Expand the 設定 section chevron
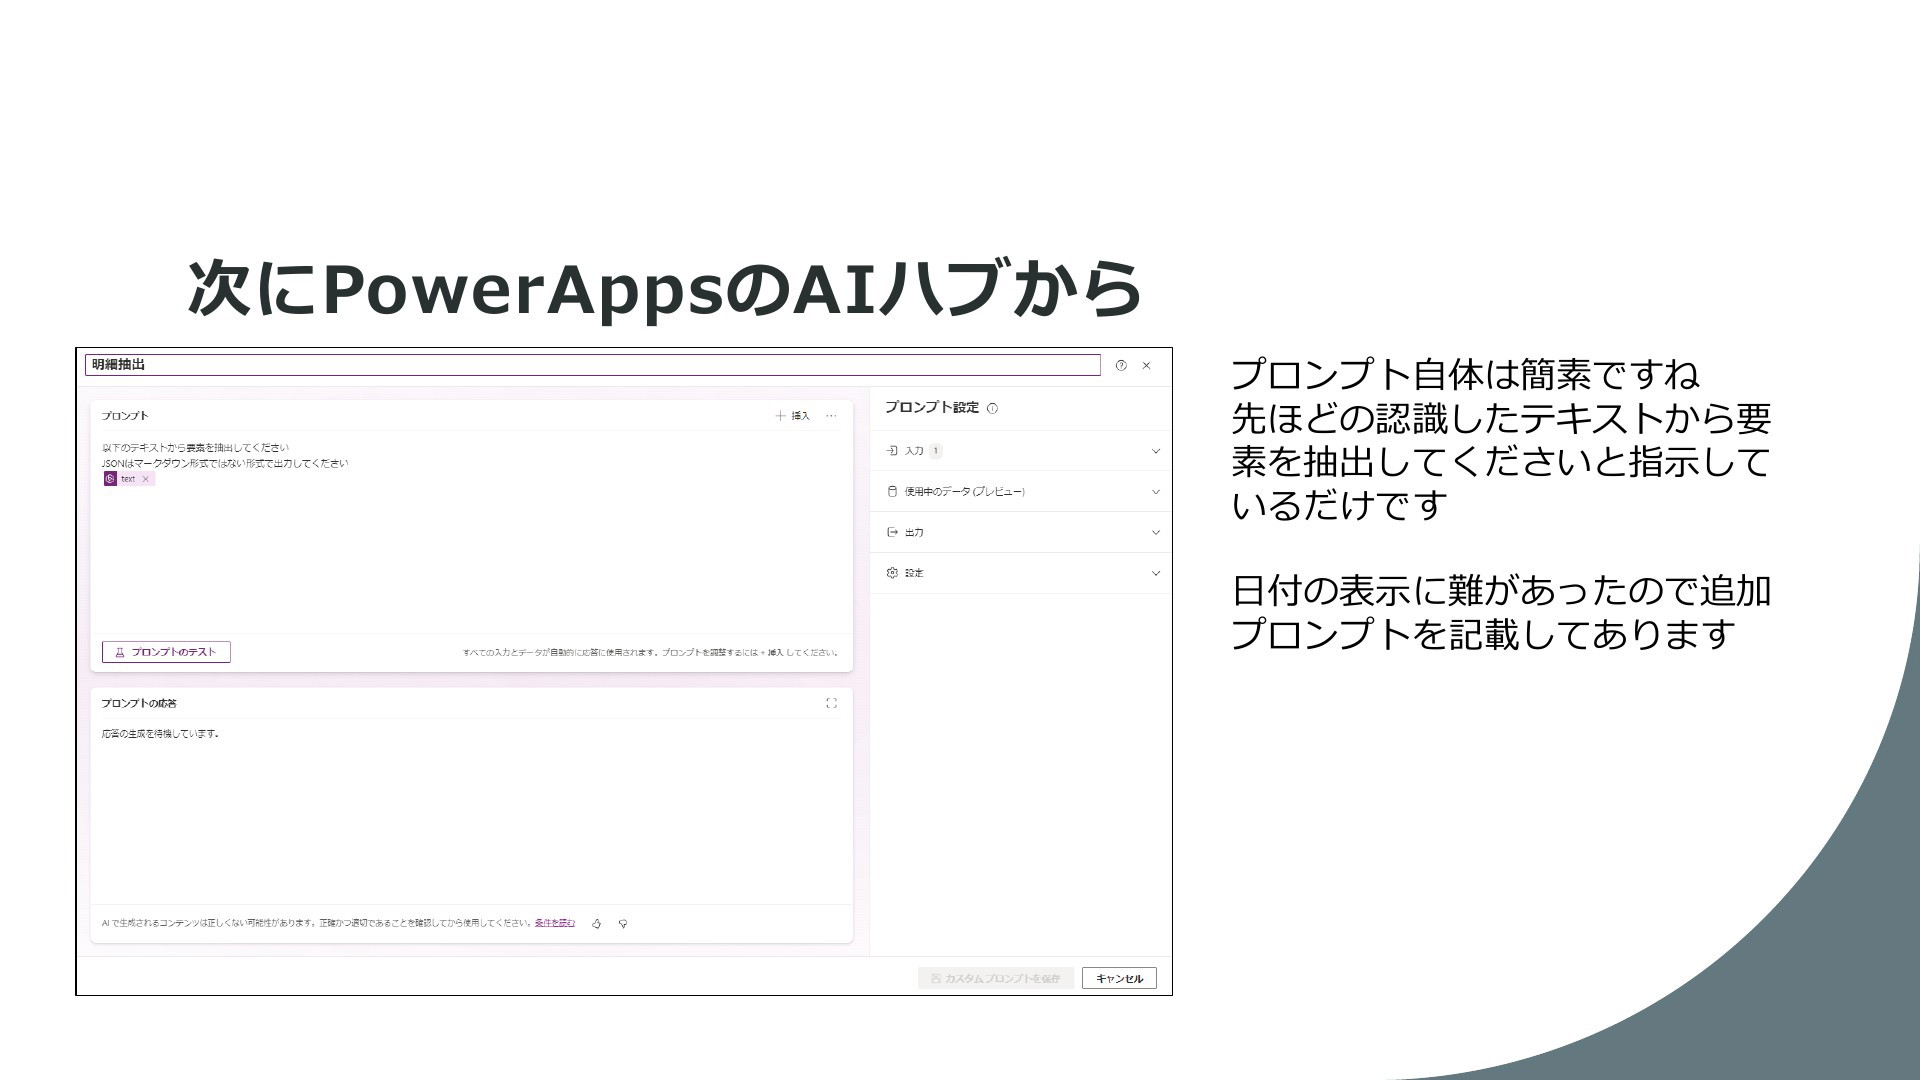The image size is (1920, 1080). (x=1156, y=574)
